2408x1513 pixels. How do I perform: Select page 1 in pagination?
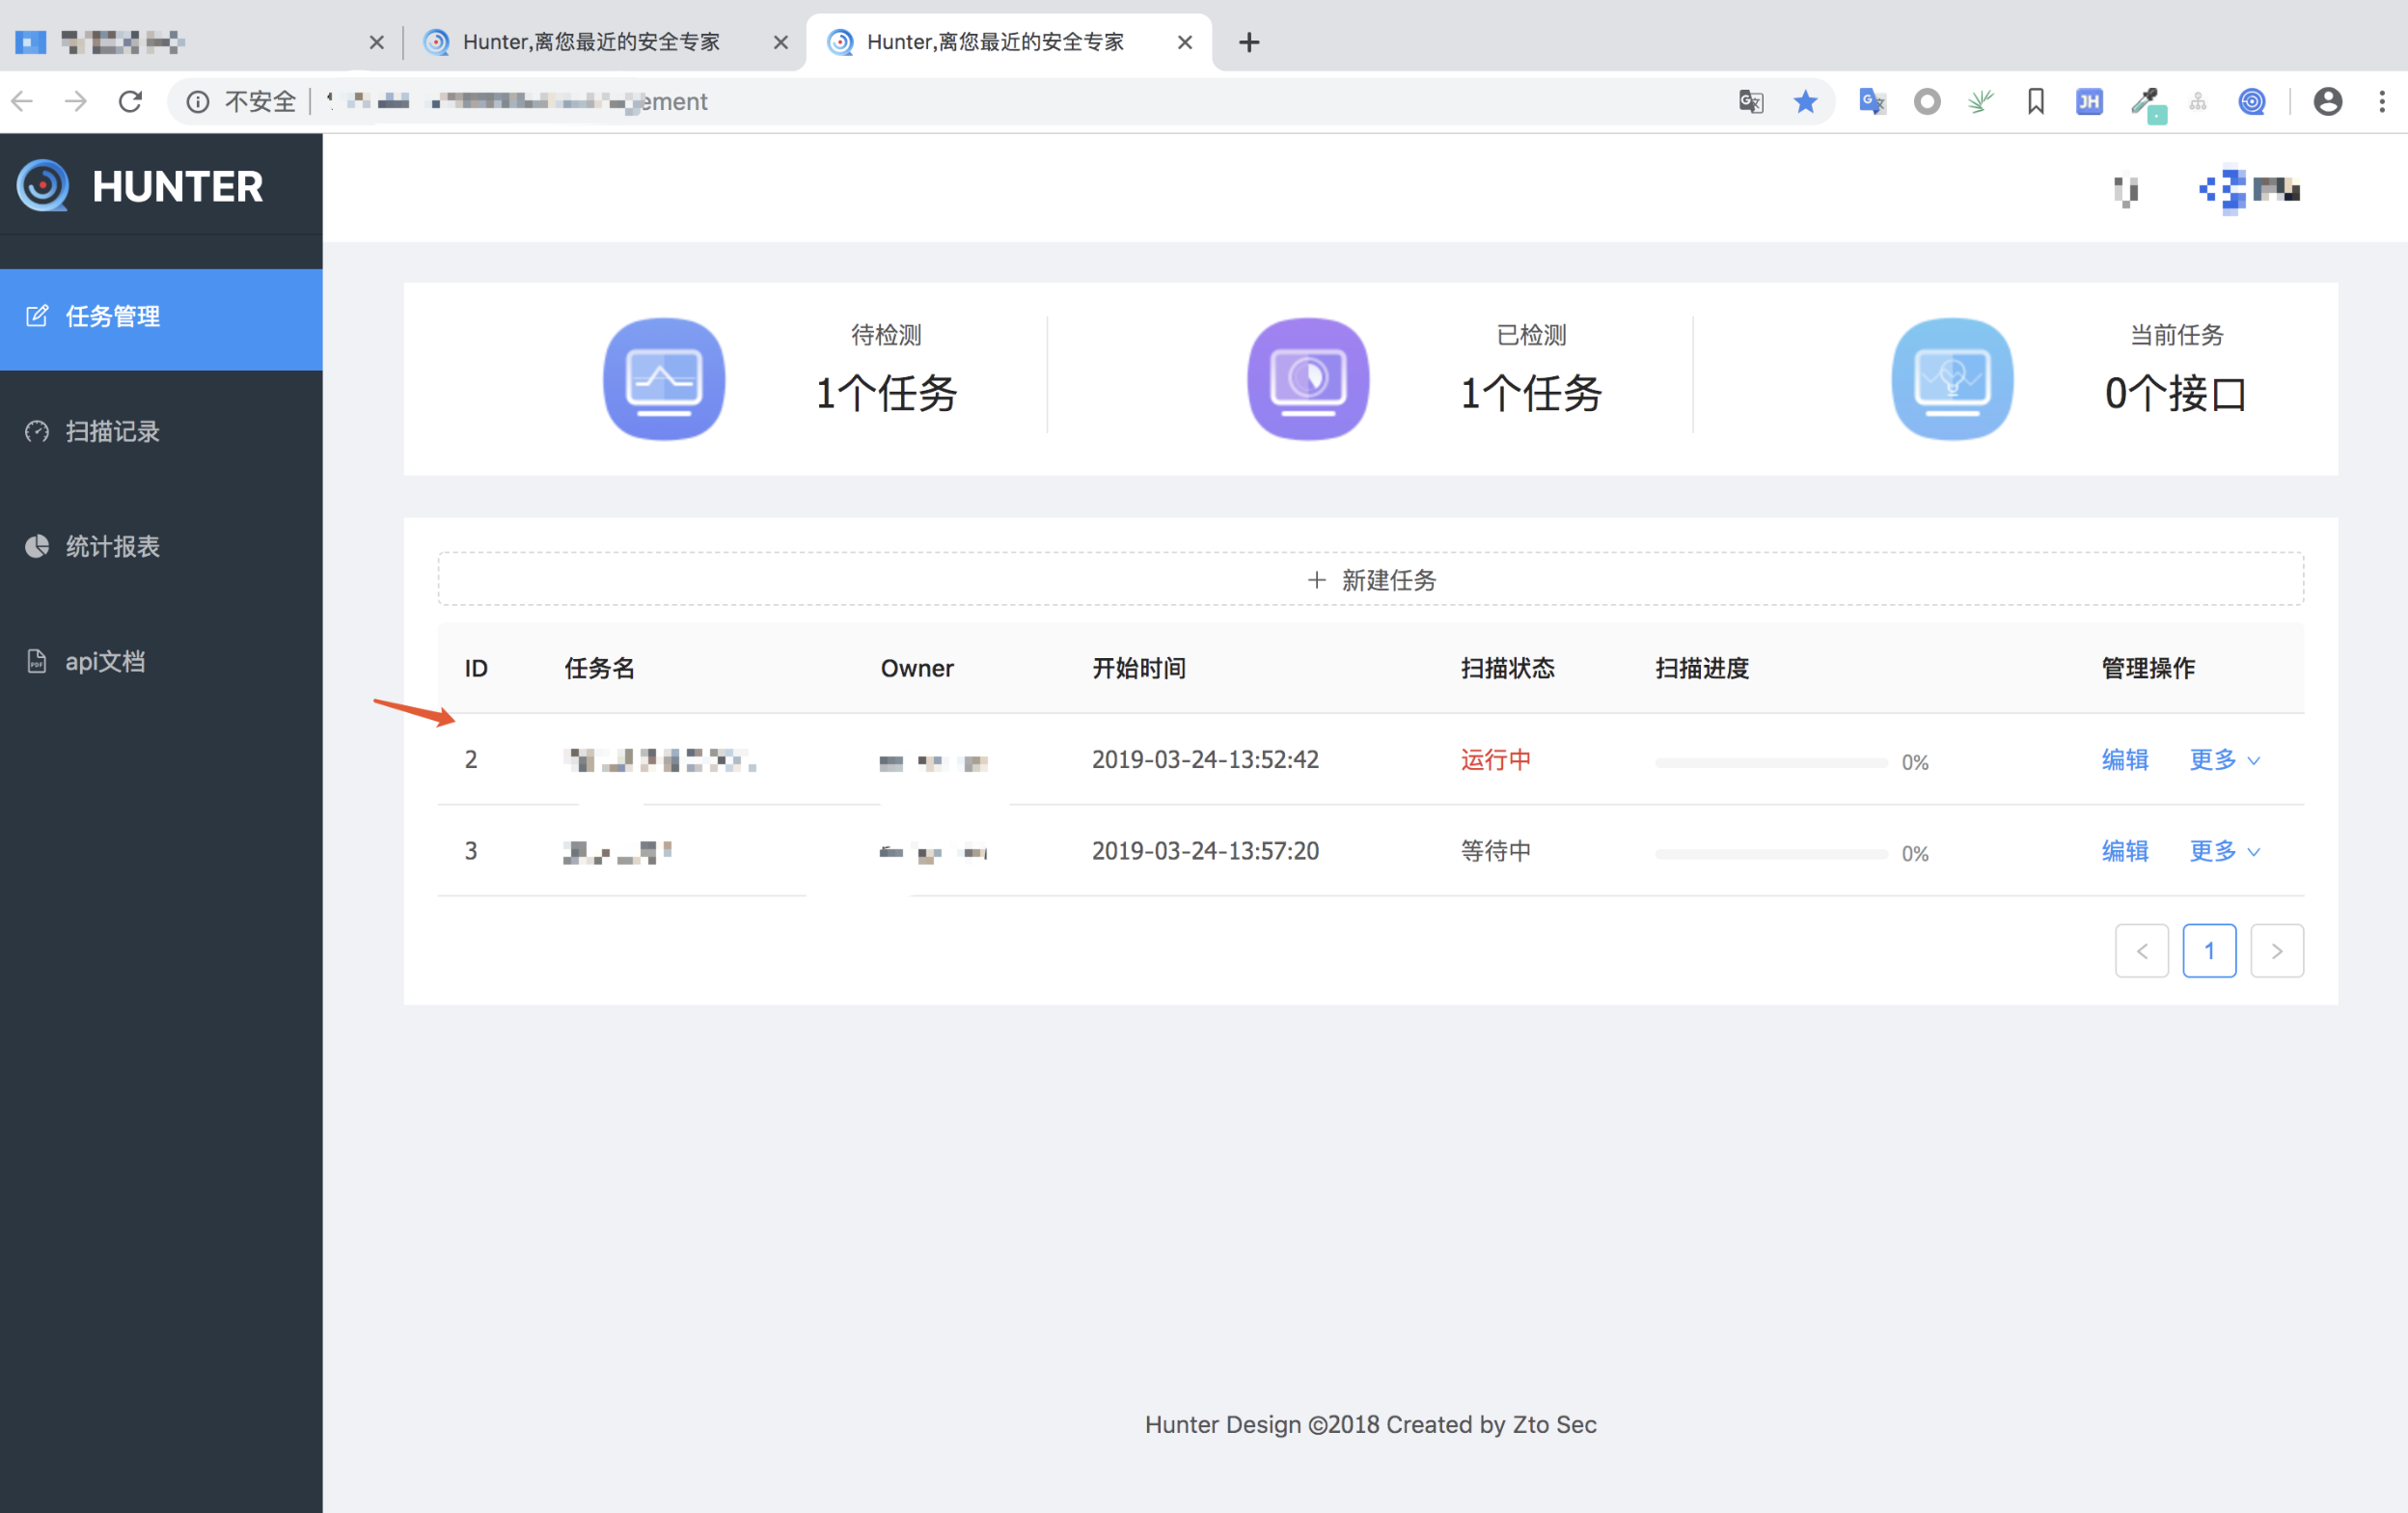pyautogui.click(x=2209, y=951)
